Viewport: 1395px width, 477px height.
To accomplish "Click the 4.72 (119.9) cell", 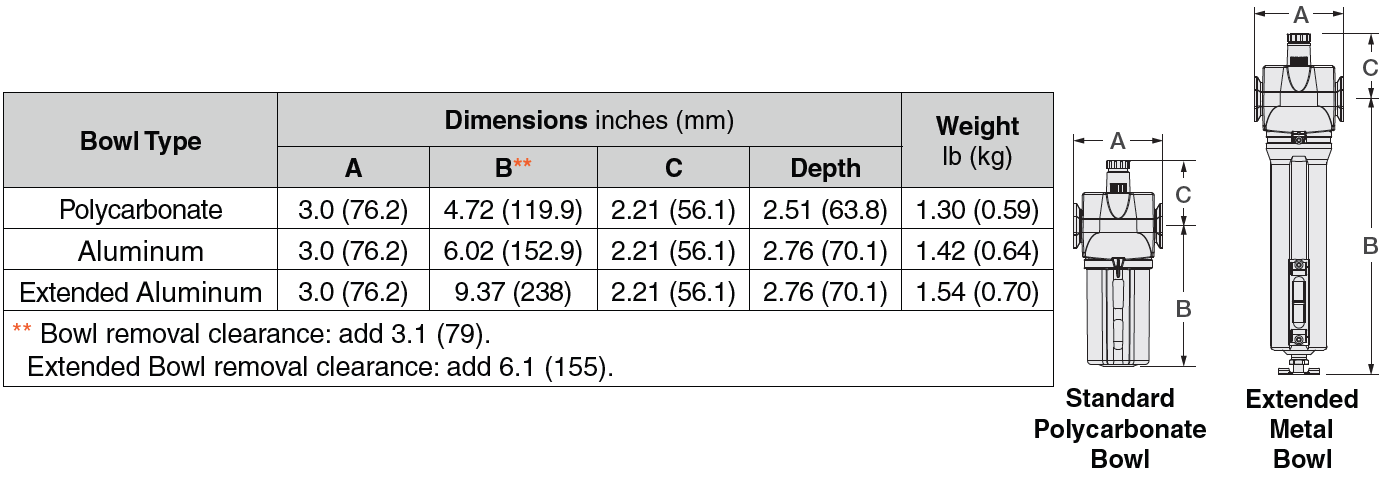I will click(512, 209).
